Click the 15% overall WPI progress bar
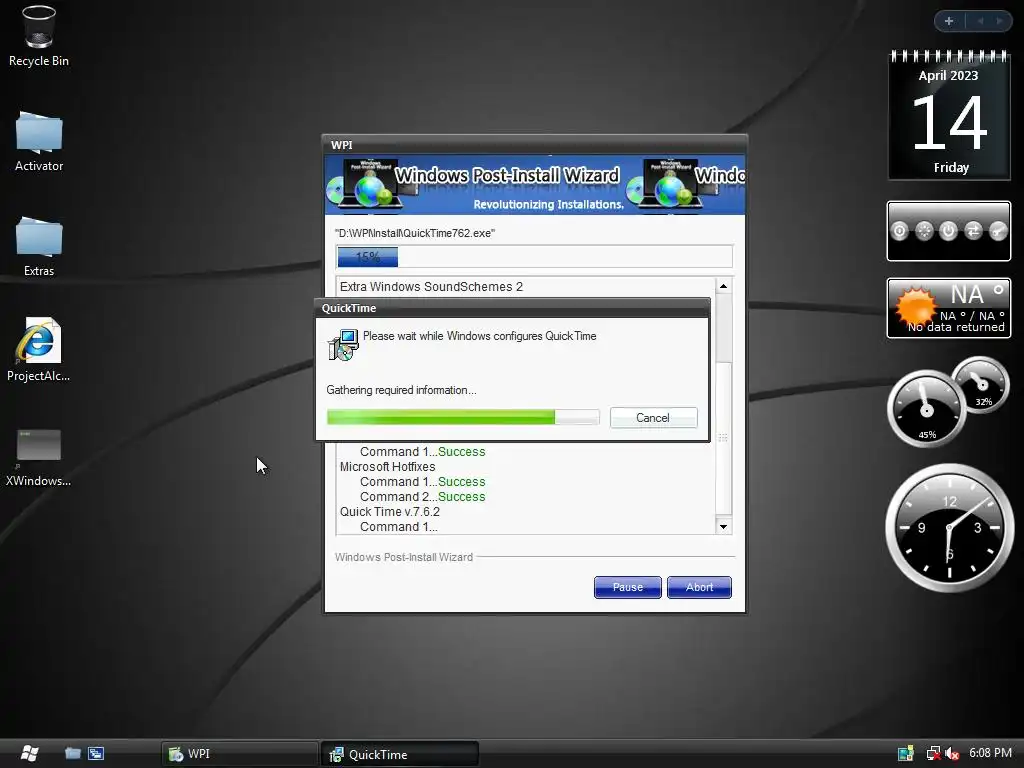This screenshot has height=768, width=1024. tap(534, 257)
